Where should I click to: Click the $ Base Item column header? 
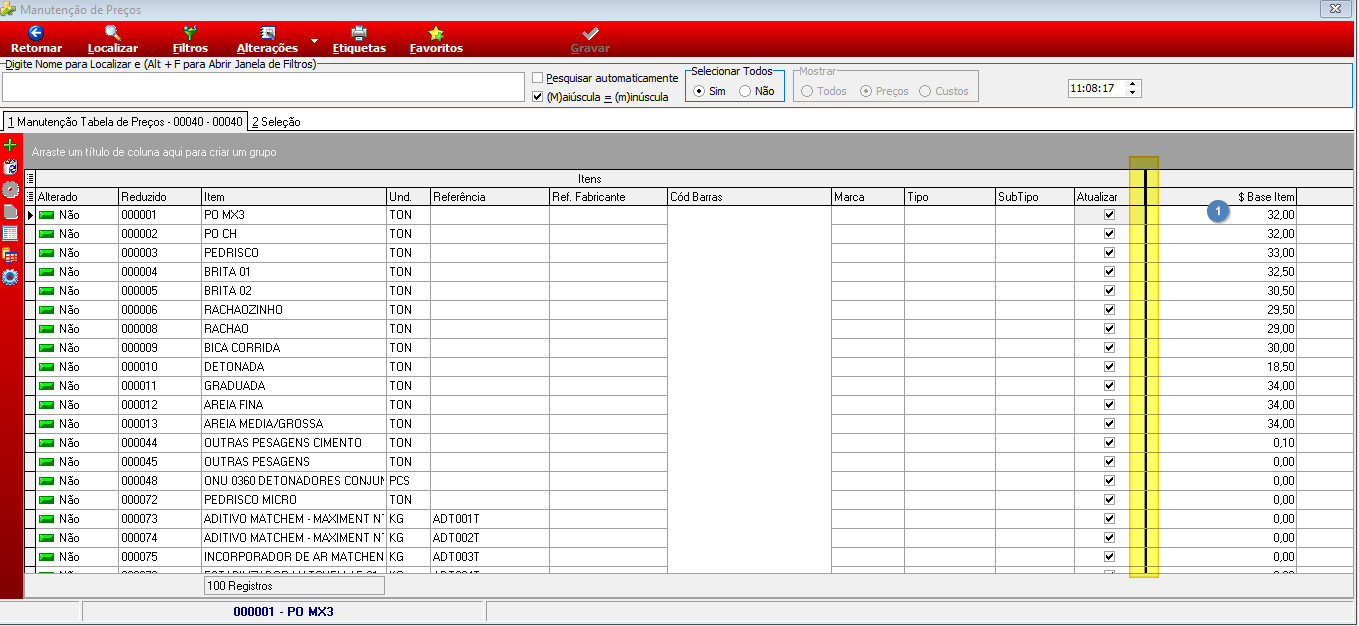pos(1228,197)
